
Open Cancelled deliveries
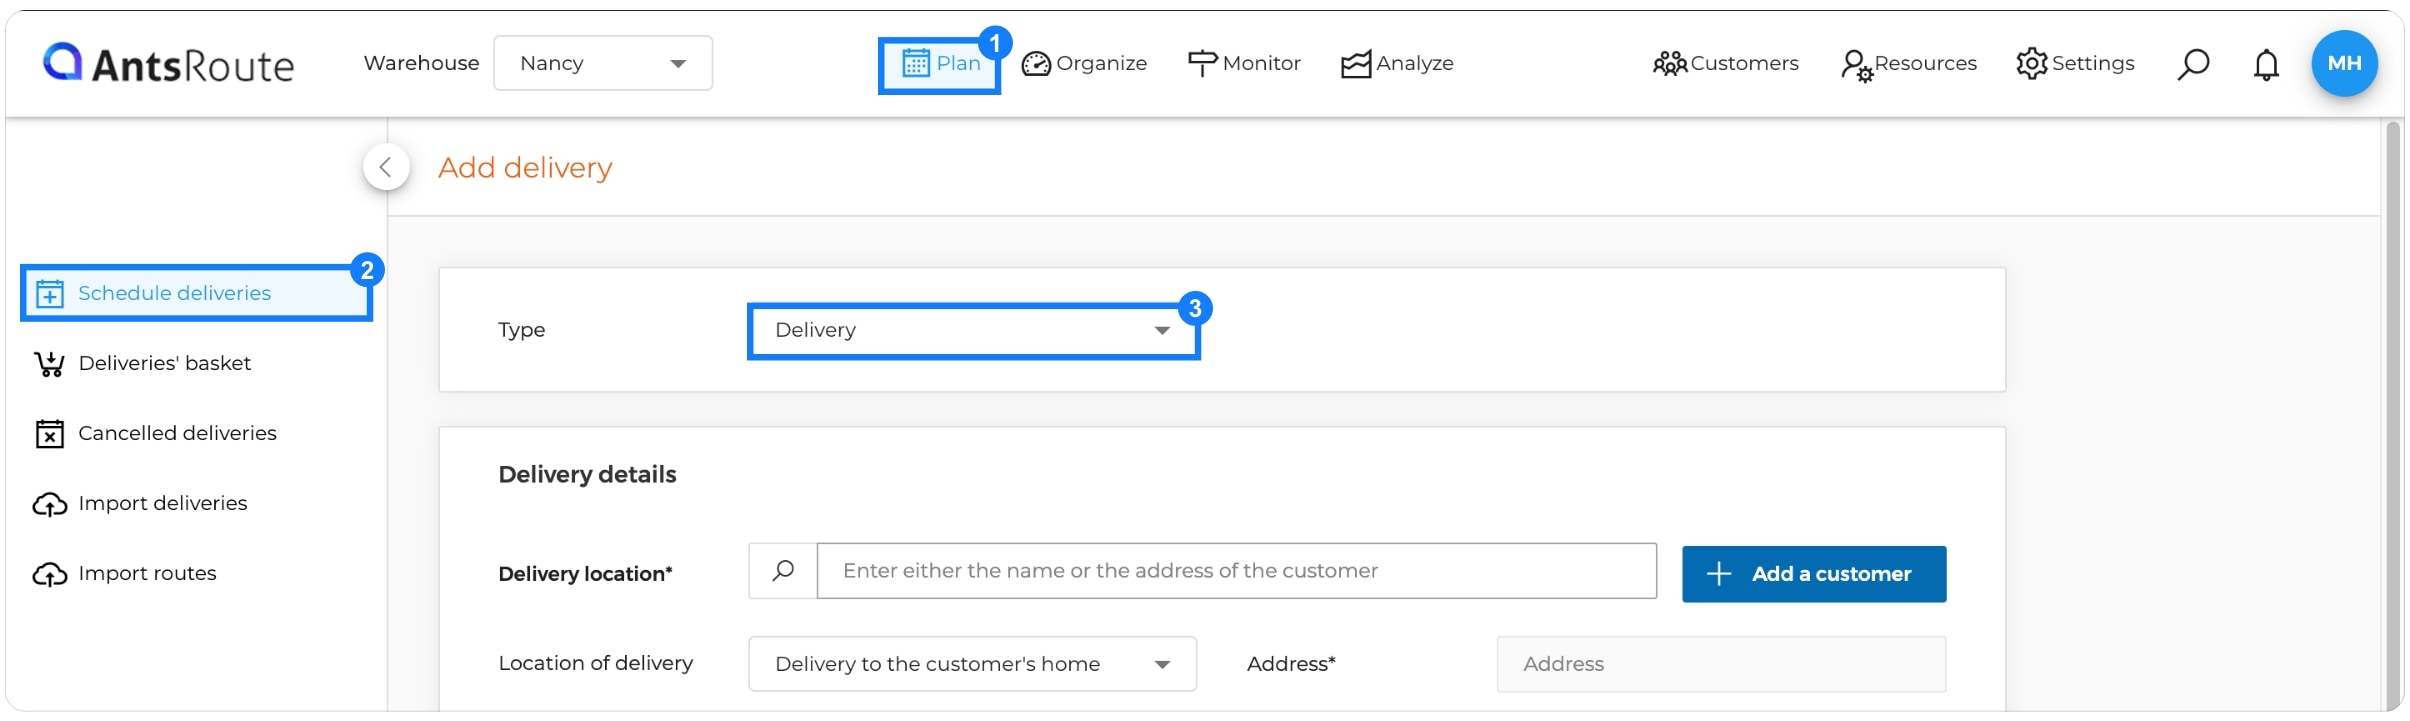tap(155, 433)
